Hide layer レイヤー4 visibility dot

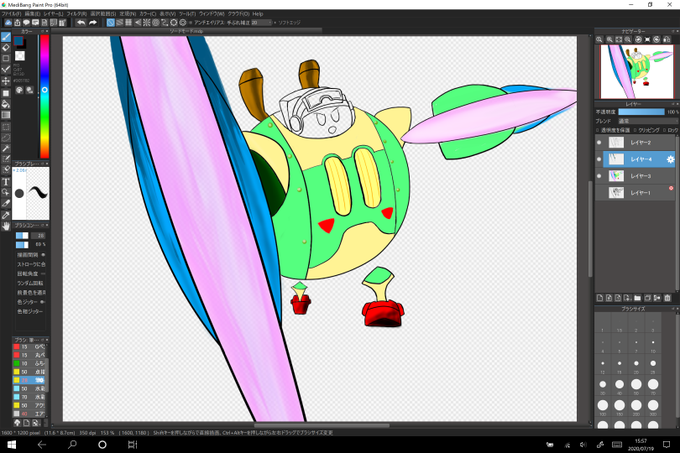[x=599, y=160]
